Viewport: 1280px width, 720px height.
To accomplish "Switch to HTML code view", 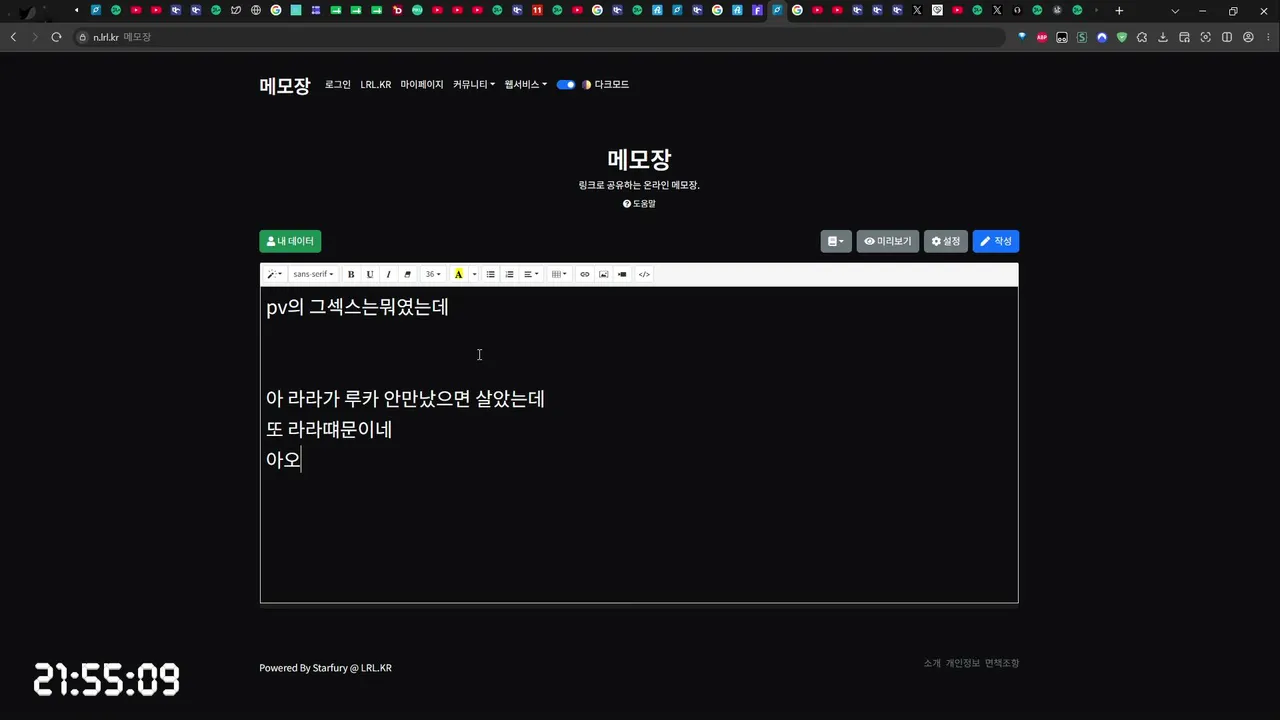I will 644,274.
